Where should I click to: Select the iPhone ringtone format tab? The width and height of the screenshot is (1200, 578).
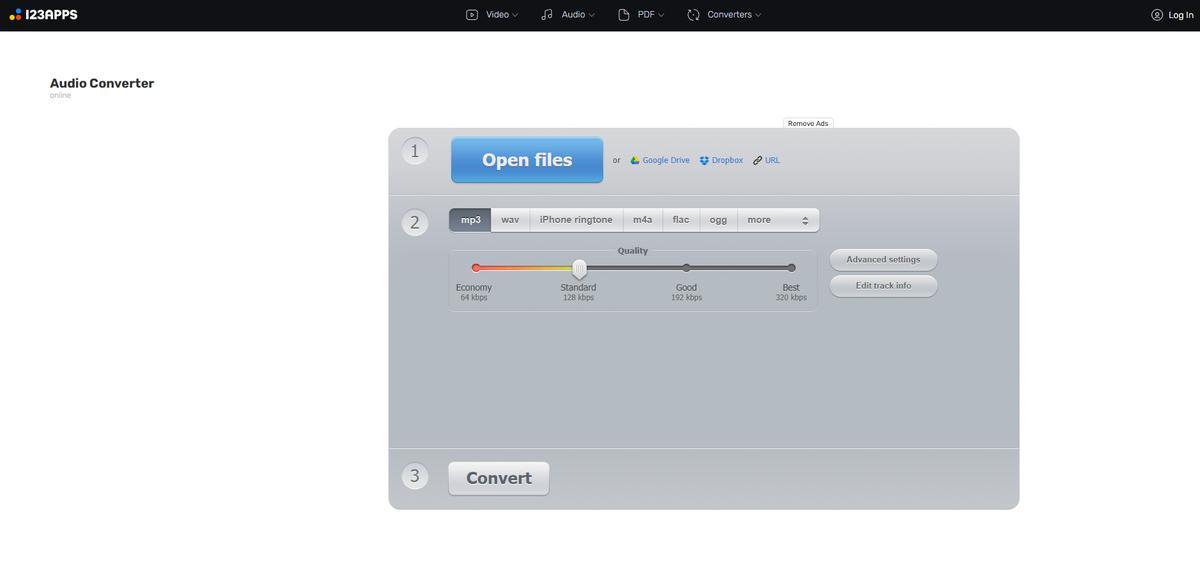576,220
